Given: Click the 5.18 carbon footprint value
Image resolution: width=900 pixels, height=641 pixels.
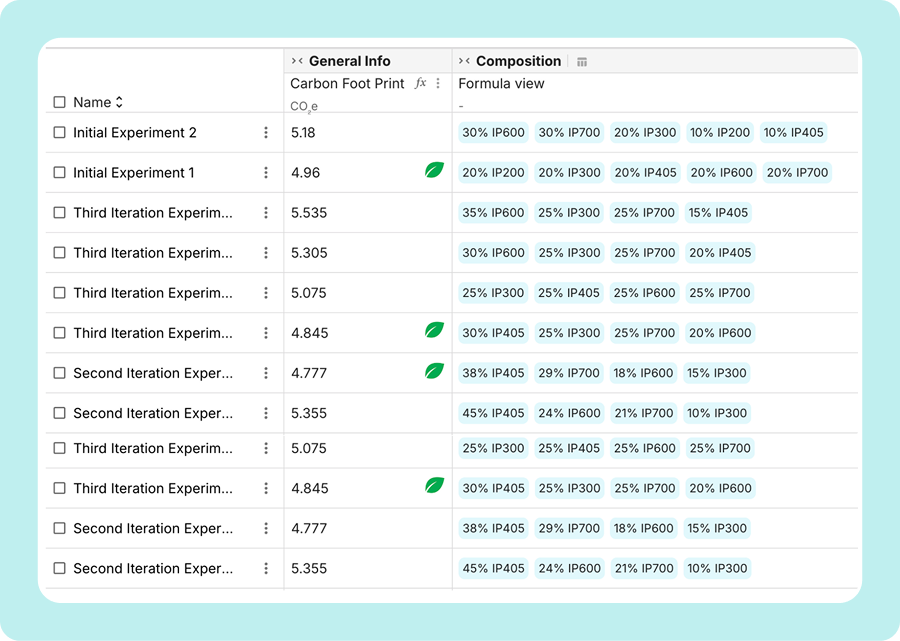Looking at the screenshot, I should (303, 133).
